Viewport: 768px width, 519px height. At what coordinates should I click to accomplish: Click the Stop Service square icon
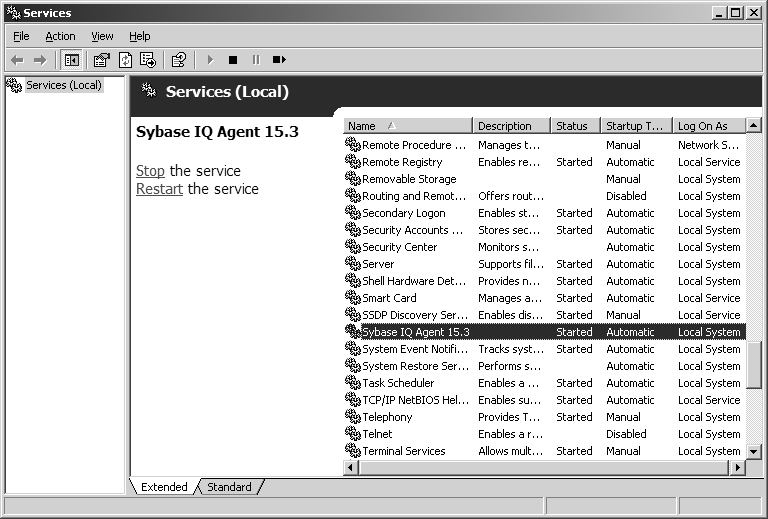pos(233,60)
